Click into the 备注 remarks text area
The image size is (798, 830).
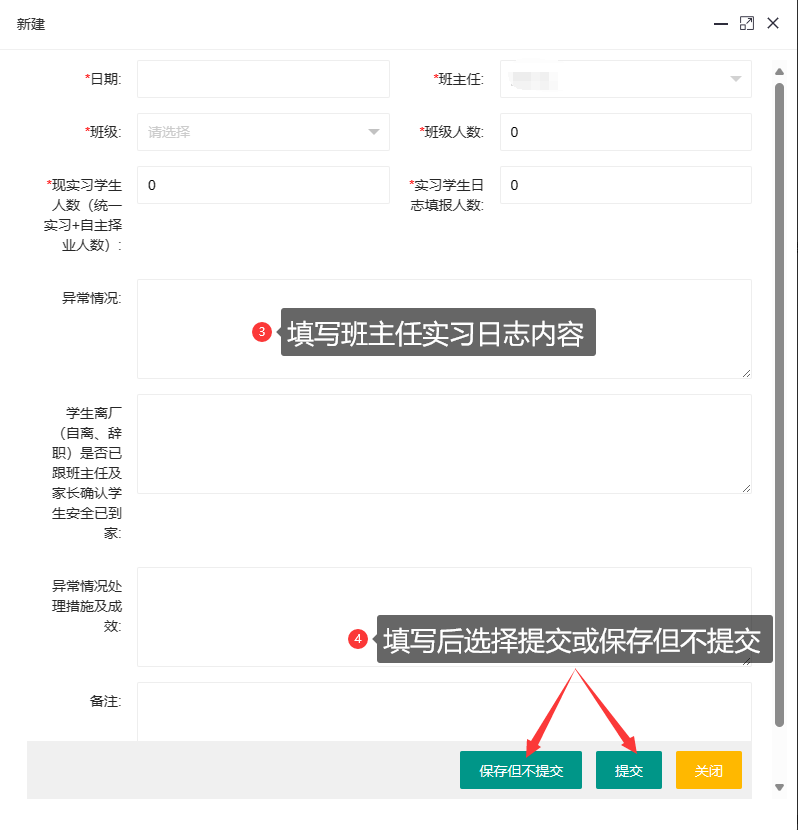click(x=443, y=712)
